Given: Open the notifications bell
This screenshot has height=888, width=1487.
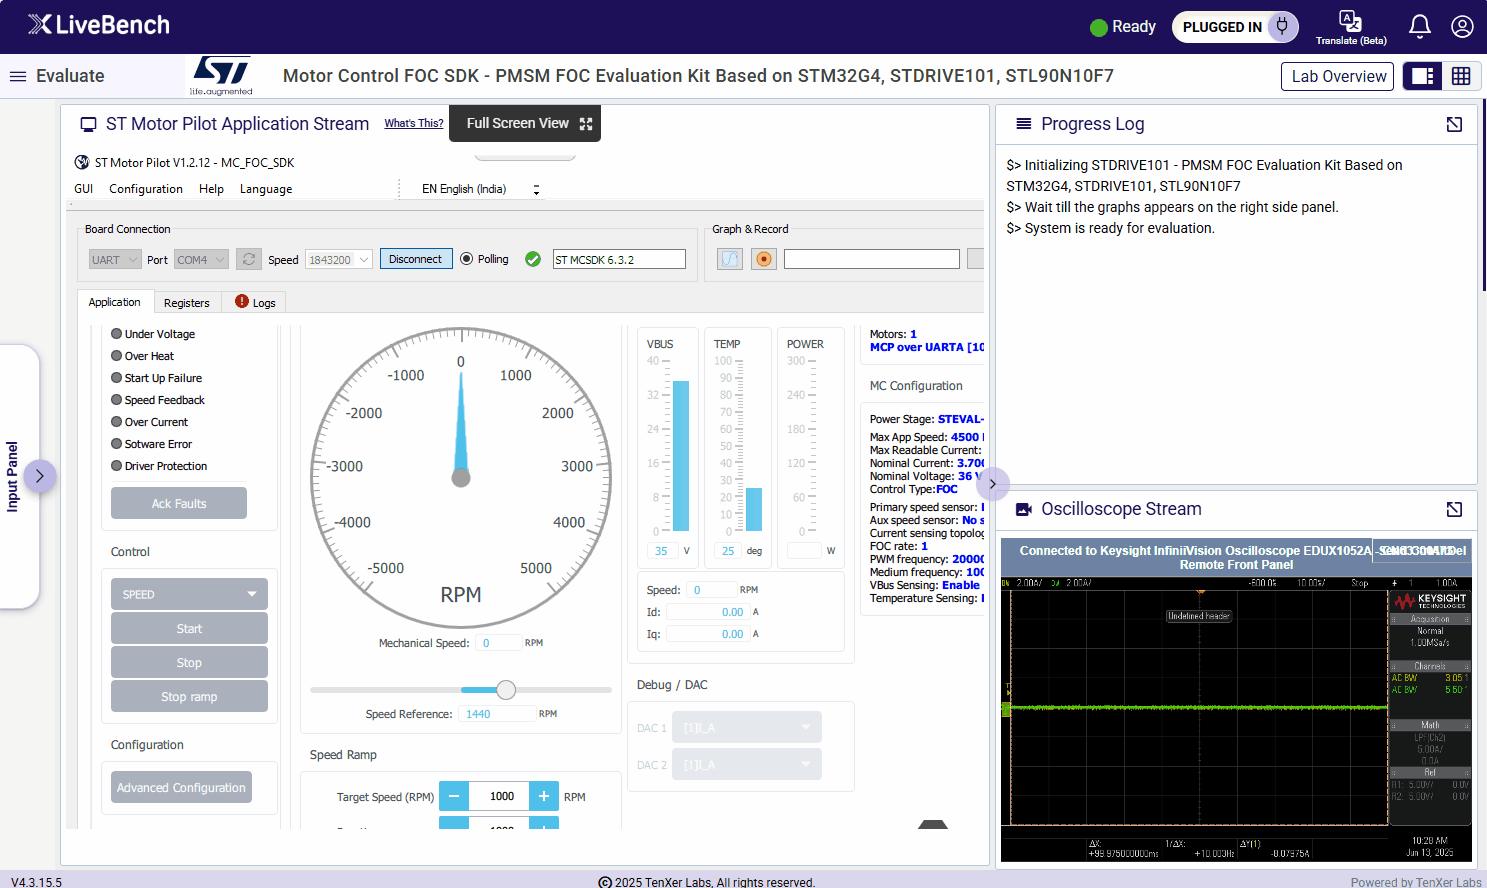Looking at the screenshot, I should pyautogui.click(x=1420, y=27).
